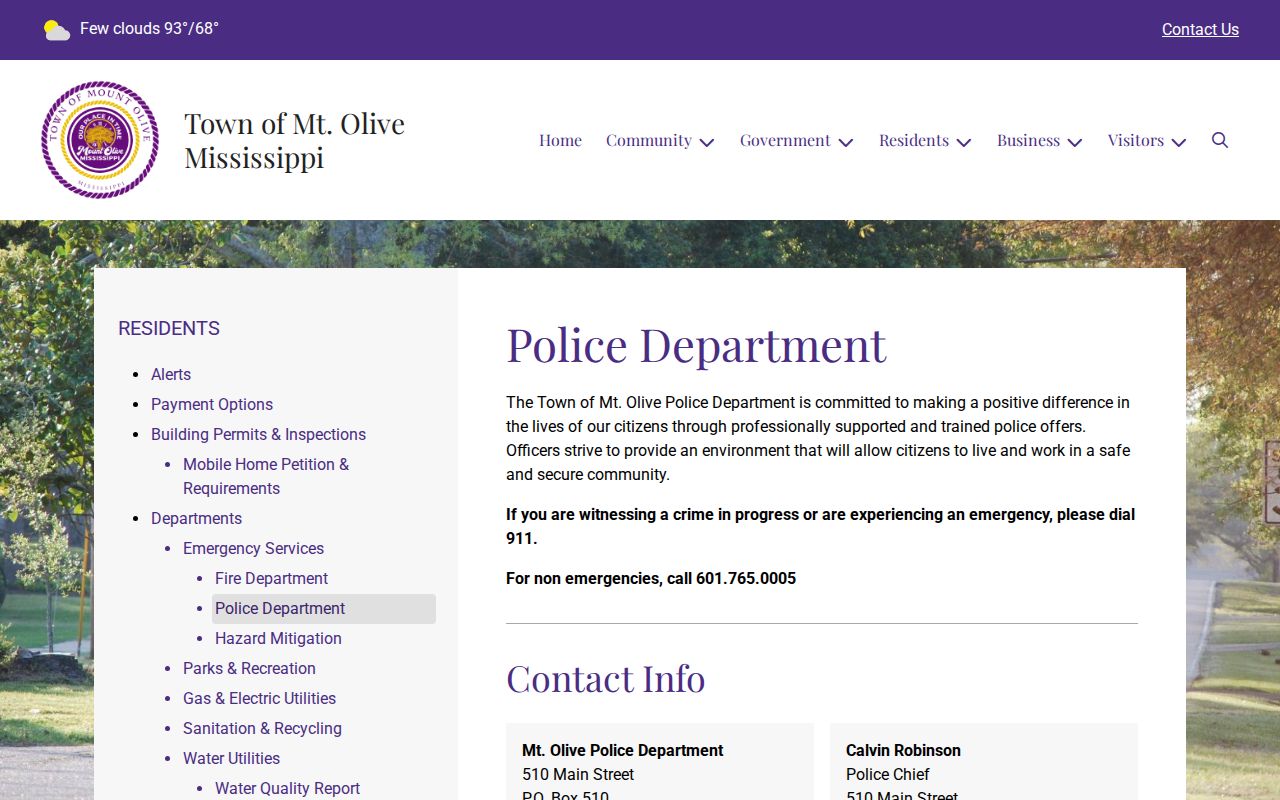Open the Community nav item
The height and width of the screenshot is (800, 1280).
(x=649, y=140)
